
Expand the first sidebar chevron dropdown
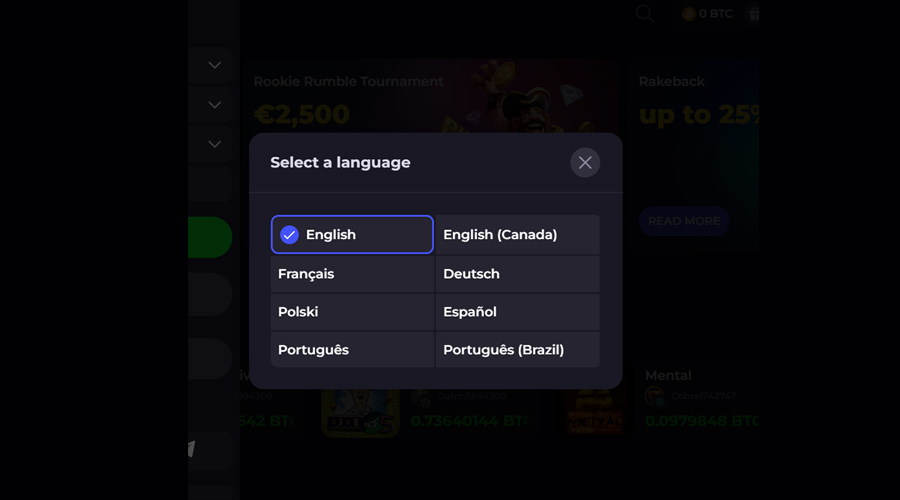click(x=214, y=65)
